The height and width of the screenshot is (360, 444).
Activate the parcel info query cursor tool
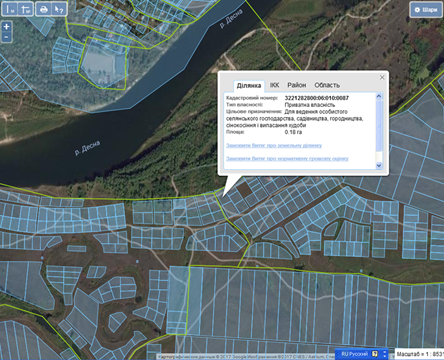tap(59, 9)
